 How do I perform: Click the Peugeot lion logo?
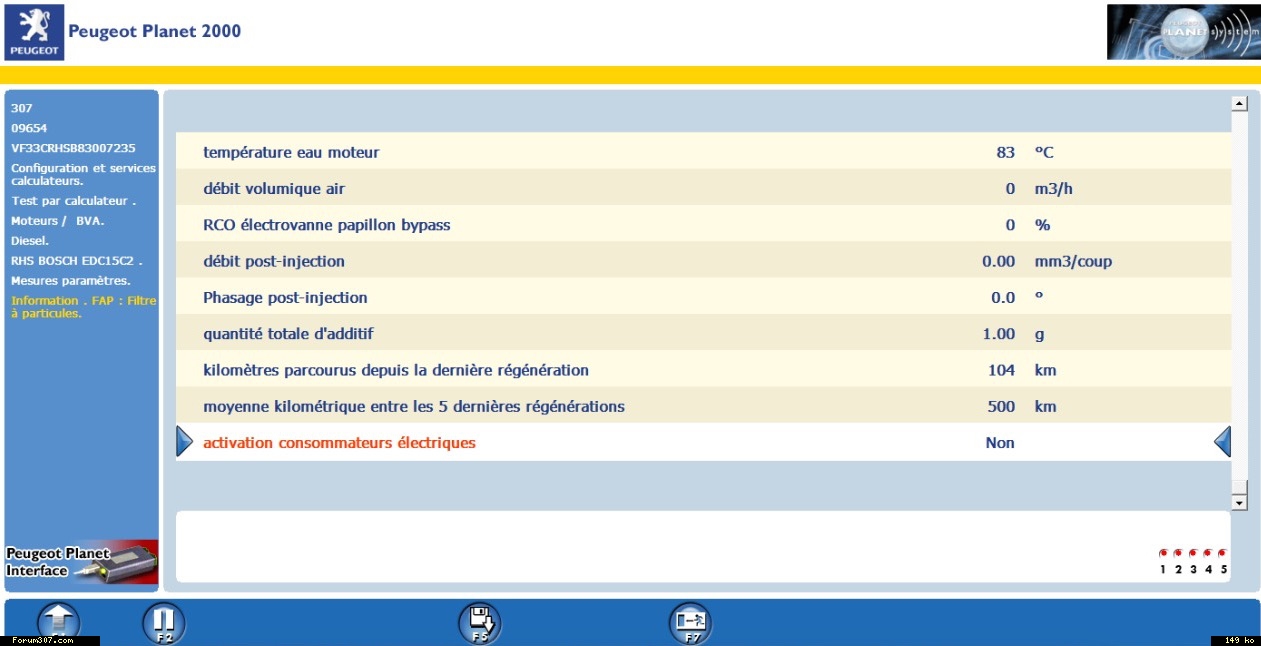[x=34, y=32]
